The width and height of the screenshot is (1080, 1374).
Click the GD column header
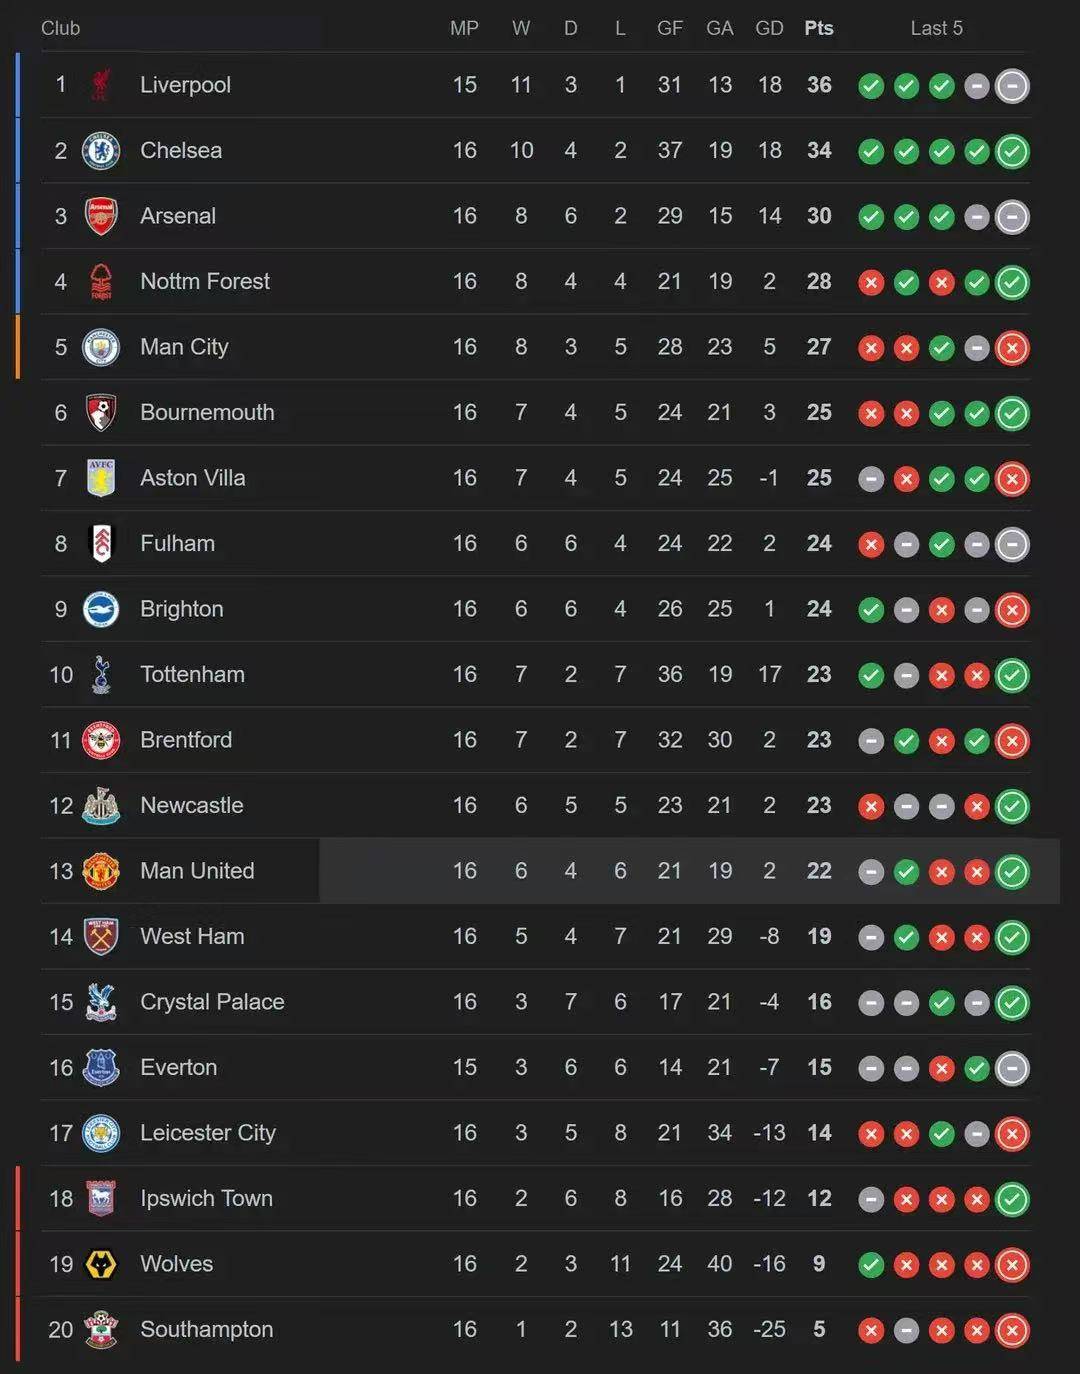pyautogui.click(x=769, y=28)
